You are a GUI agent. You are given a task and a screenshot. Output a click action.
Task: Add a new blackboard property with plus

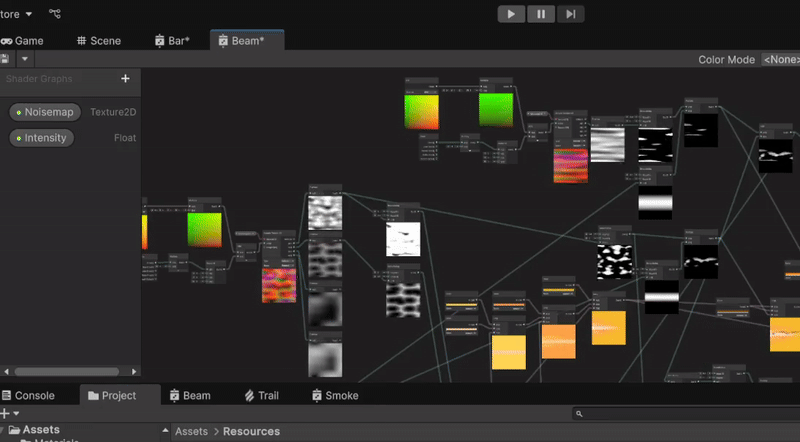click(x=126, y=79)
